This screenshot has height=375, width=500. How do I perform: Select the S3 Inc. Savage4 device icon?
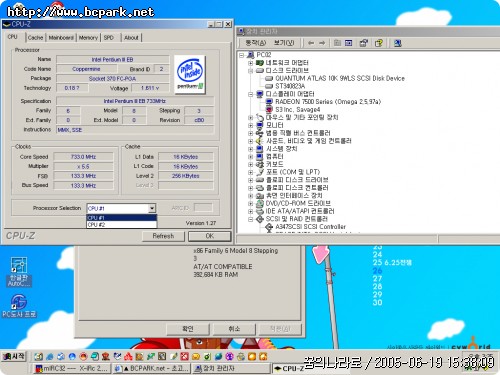click(x=269, y=110)
